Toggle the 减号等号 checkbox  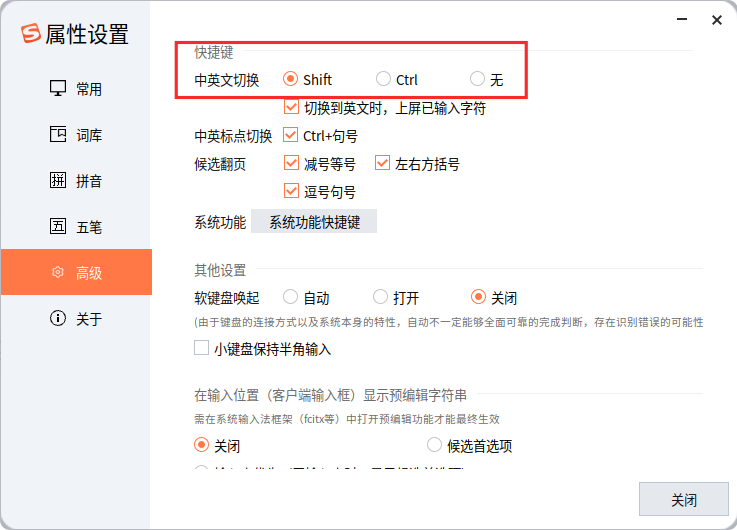(x=291, y=163)
